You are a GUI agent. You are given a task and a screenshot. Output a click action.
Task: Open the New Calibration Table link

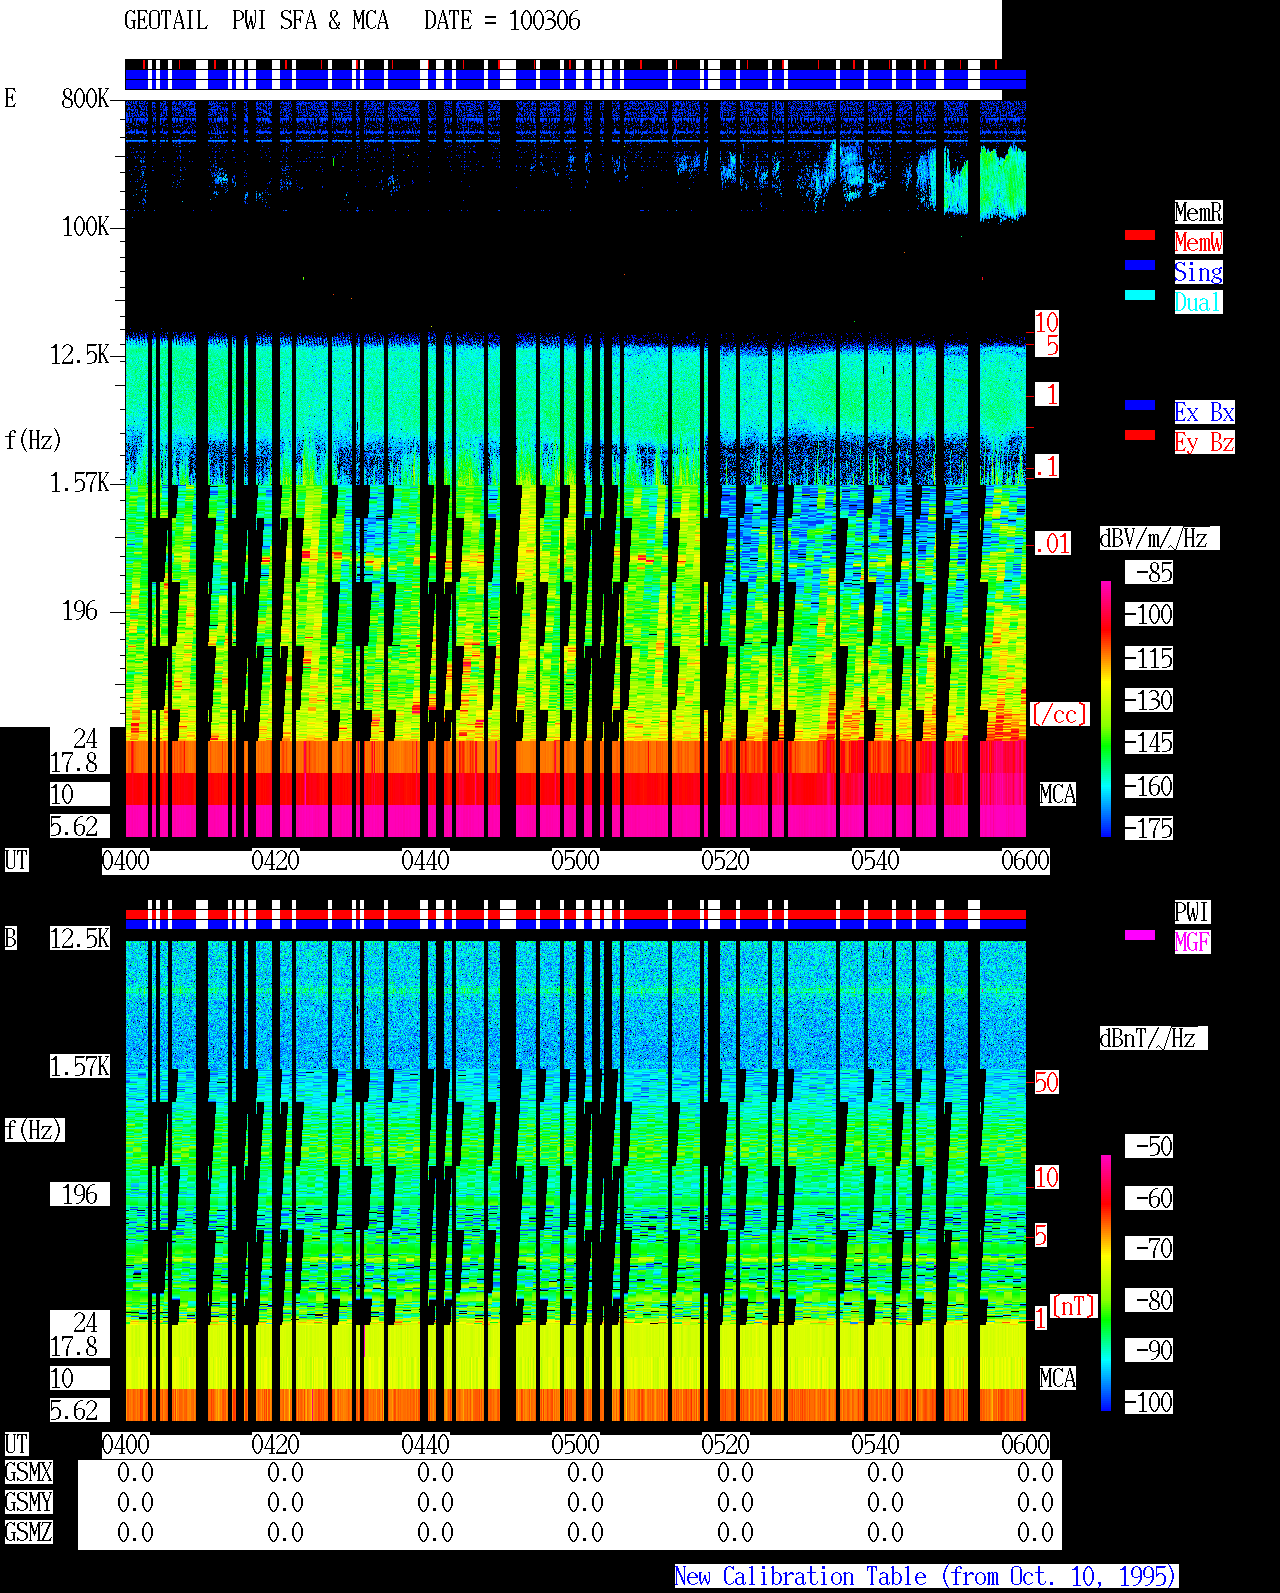(x=926, y=1576)
